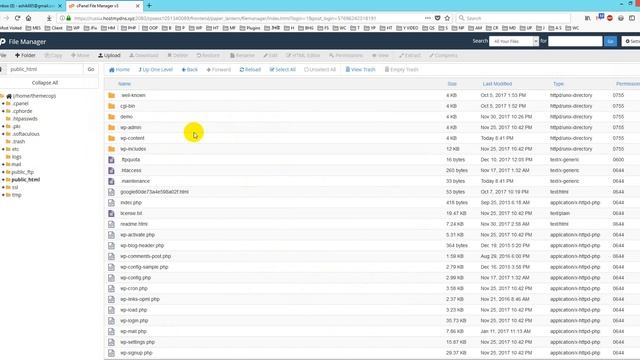Click the Extract toolbar button
This screenshot has height=360, width=640.
click(x=410, y=55)
